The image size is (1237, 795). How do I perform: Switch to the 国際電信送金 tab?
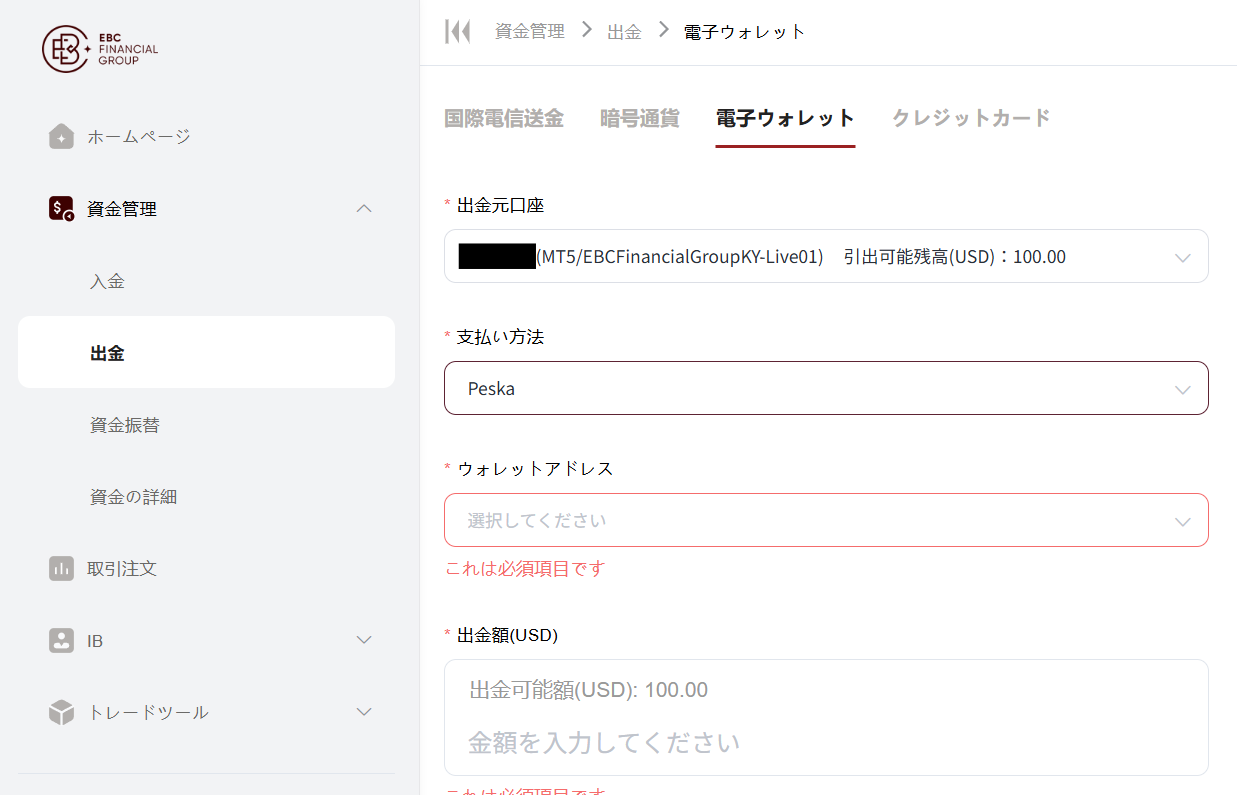(x=504, y=118)
